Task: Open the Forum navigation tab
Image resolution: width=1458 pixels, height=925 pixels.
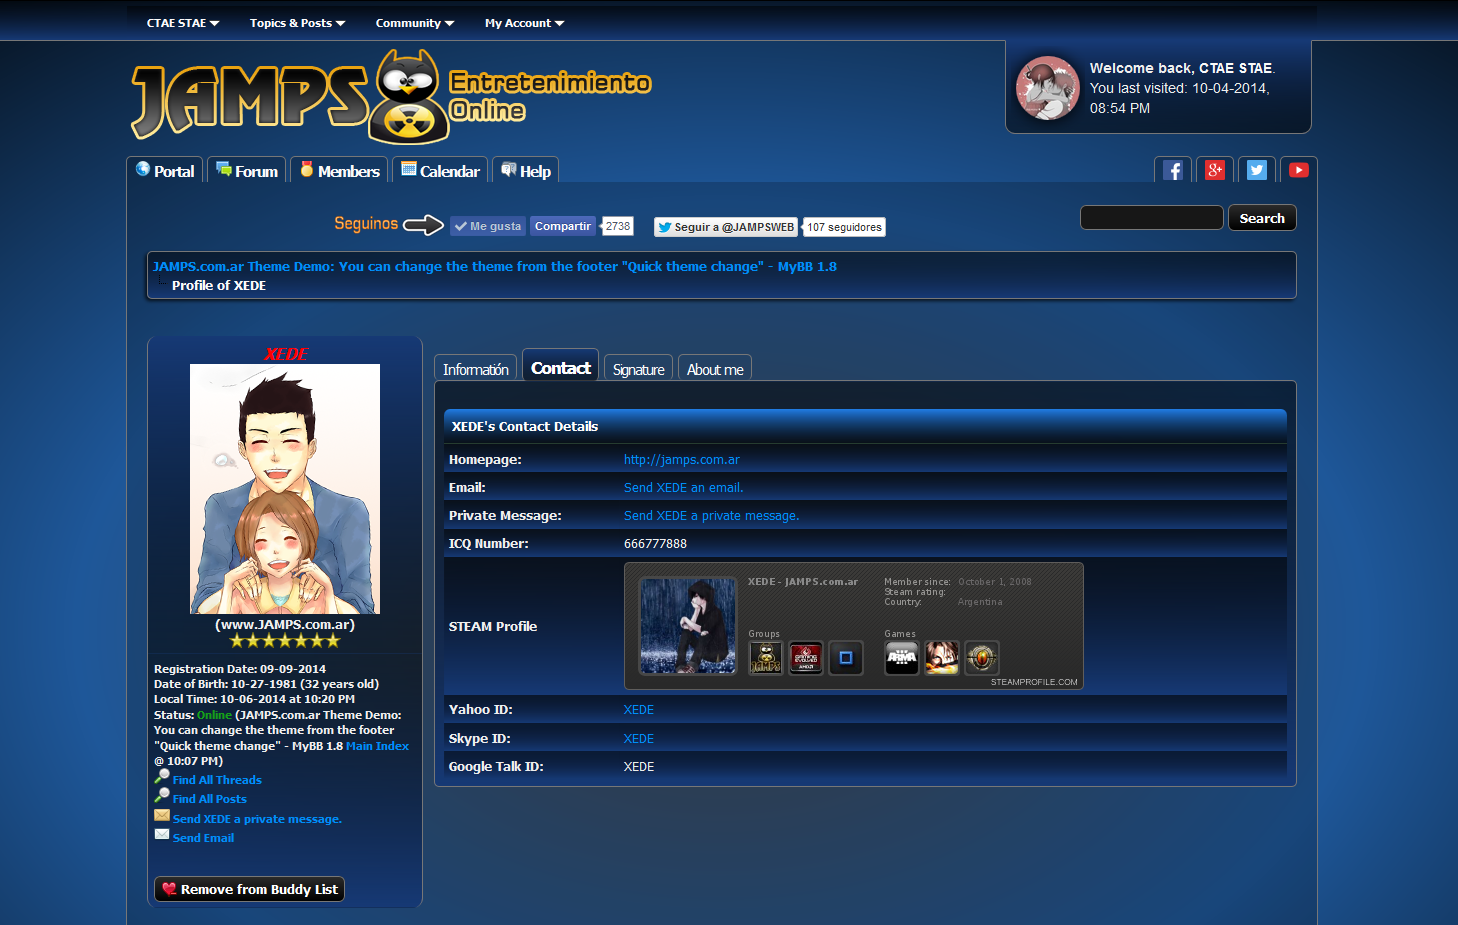Action: click(247, 171)
